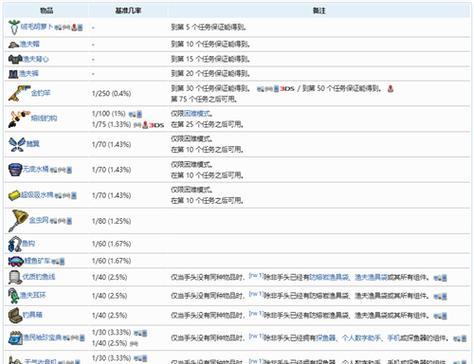The height and width of the screenshot is (364, 474).
Task: Click the 1/75 (1.33%) chance value
Action: (111, 124)
